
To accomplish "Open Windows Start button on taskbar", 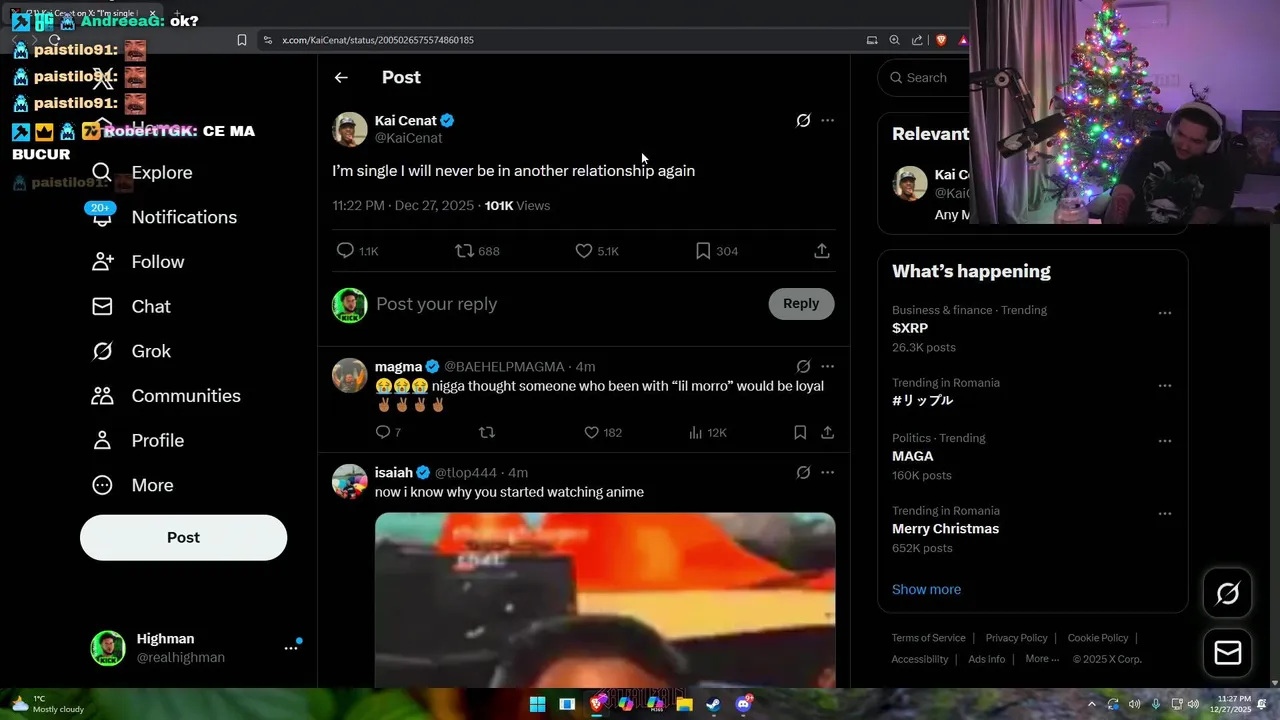I will (537, 704).
